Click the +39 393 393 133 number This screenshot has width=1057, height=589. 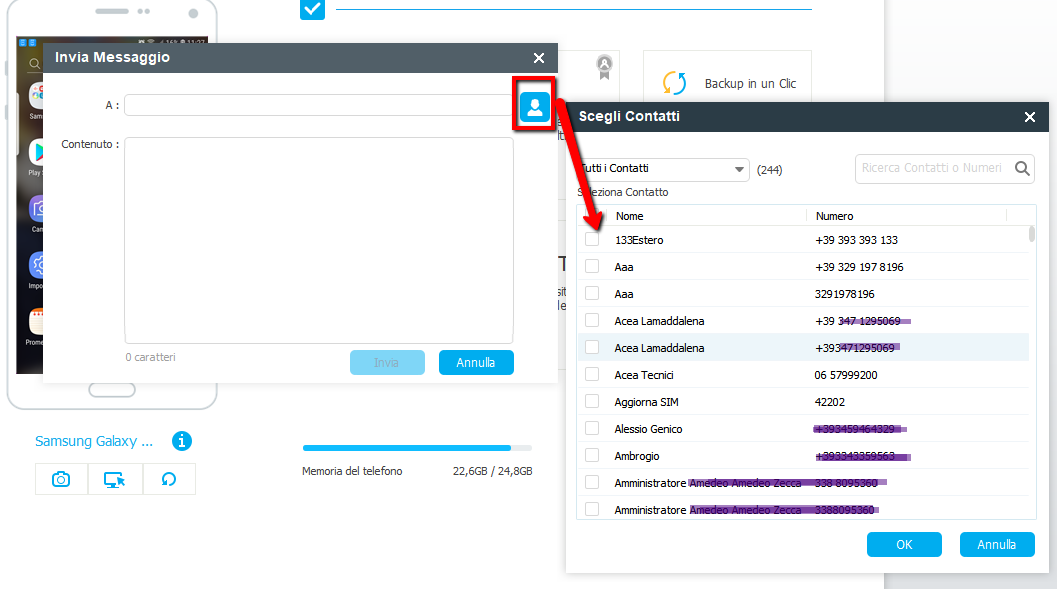click(x=856, y=241)
